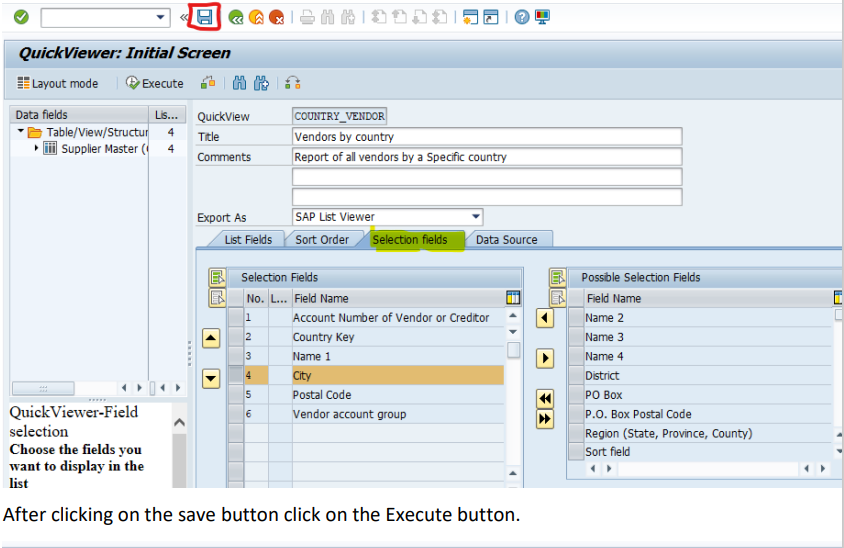This screenshot has width=844, height=548.
Task: Switch to the Sort Order tab
Action: pyautogui.click(x=322, y=240)
